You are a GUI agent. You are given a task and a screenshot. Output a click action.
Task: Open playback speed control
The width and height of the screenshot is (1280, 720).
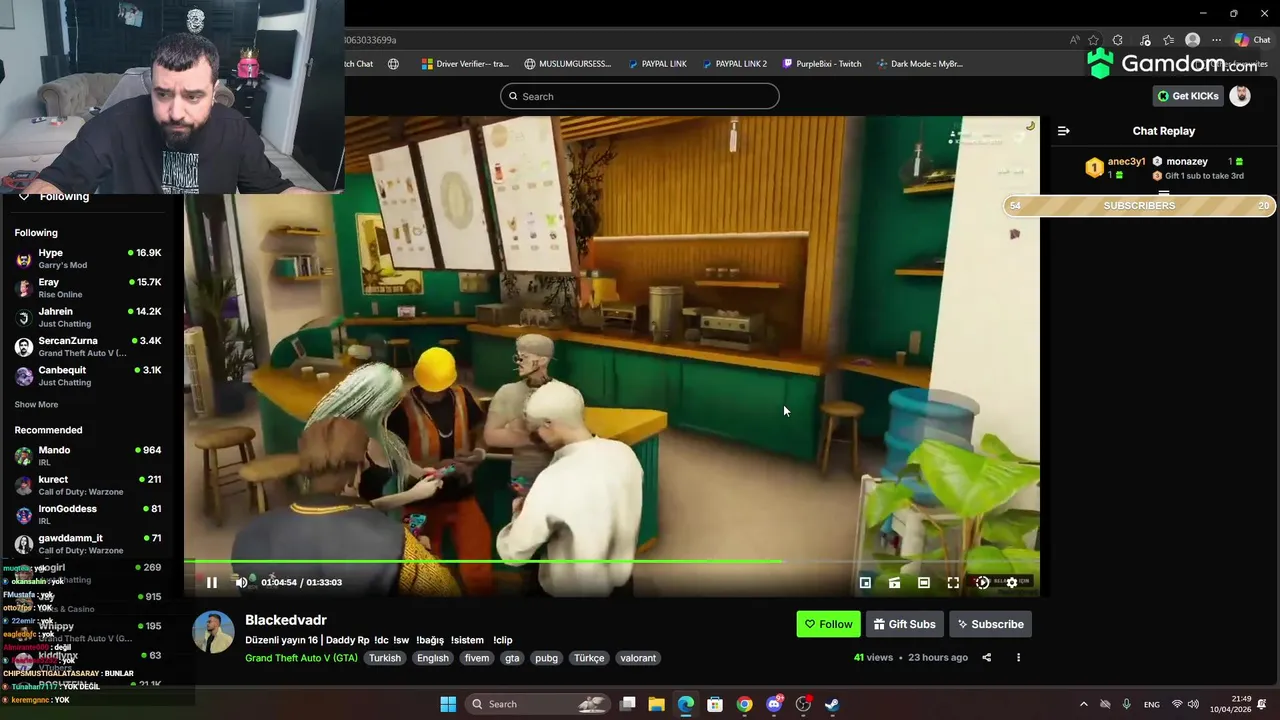(x=982, y=582)
